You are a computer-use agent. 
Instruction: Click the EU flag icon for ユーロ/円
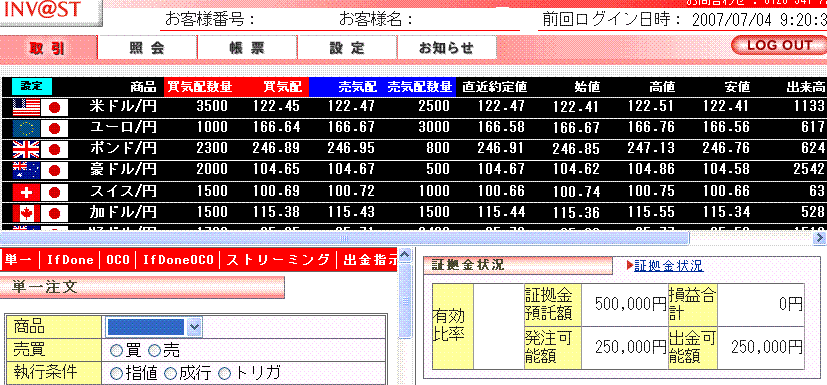(x=26, y=128)
